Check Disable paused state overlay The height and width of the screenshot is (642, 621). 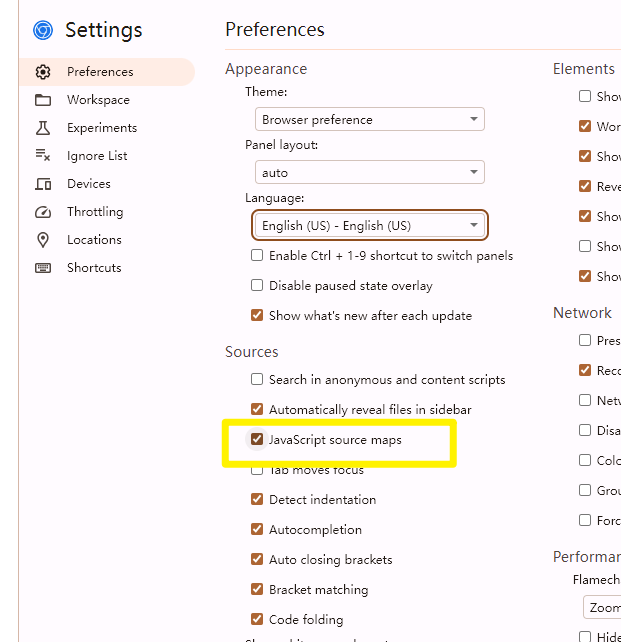pyautogui.click(x=257, y=286)
